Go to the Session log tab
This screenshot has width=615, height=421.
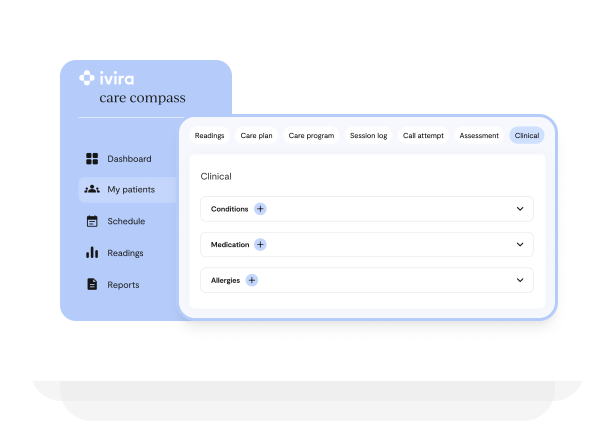pyautogui.click(x=368, y=135)
